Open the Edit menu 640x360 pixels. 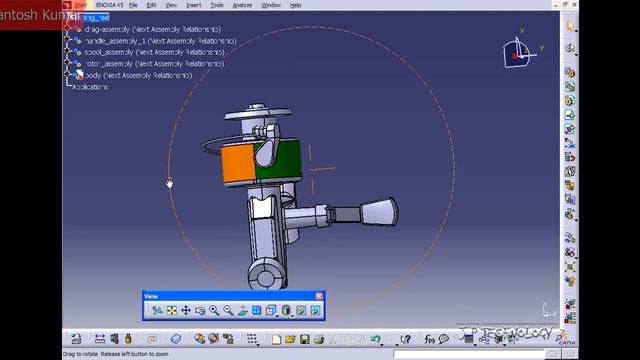pyautogui.click(x=151, y=5)
